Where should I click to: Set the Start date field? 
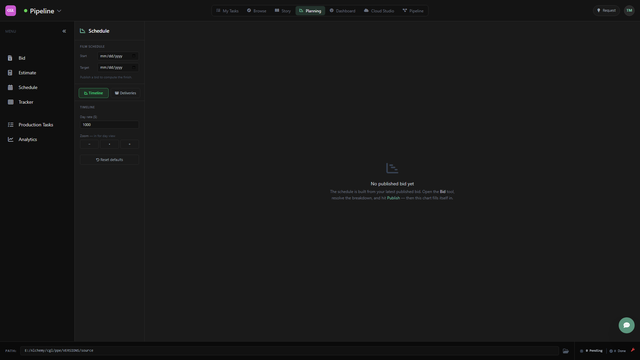(118, 56)
